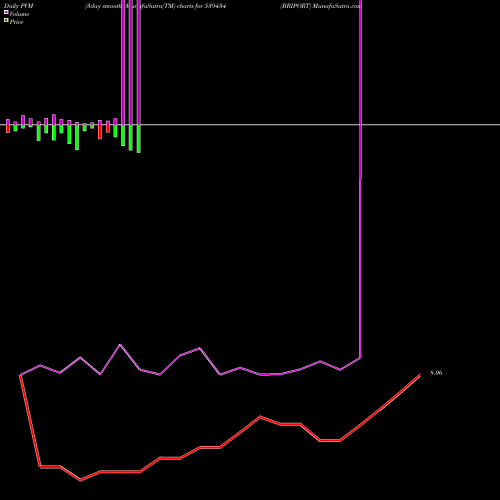Image resolution: width=500 pixels, height=500 pixels.
Task: Click the Volume legend color swatch
Action: pyautogui.click(x=6, y=13)
